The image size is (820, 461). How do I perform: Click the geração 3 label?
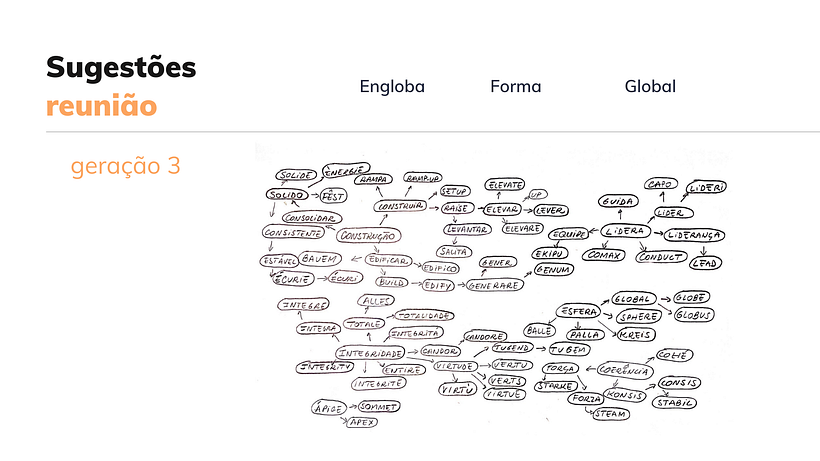(x=126, y=166)
